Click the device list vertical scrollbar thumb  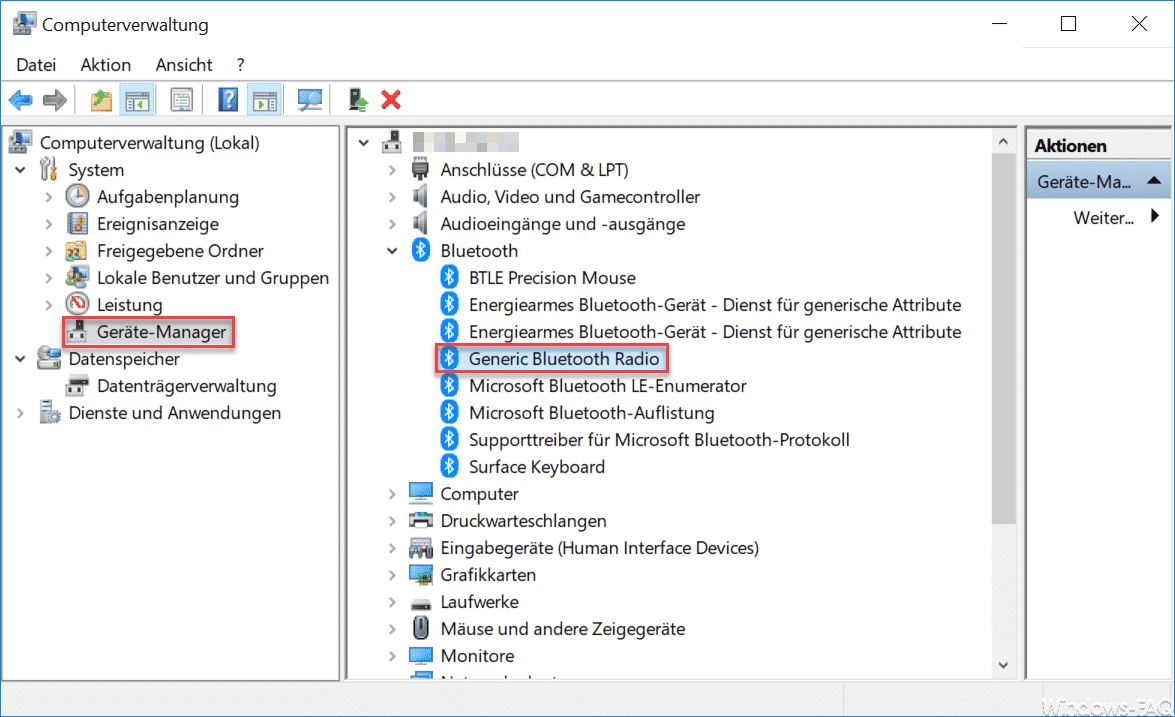click(x=1003, y=339)
